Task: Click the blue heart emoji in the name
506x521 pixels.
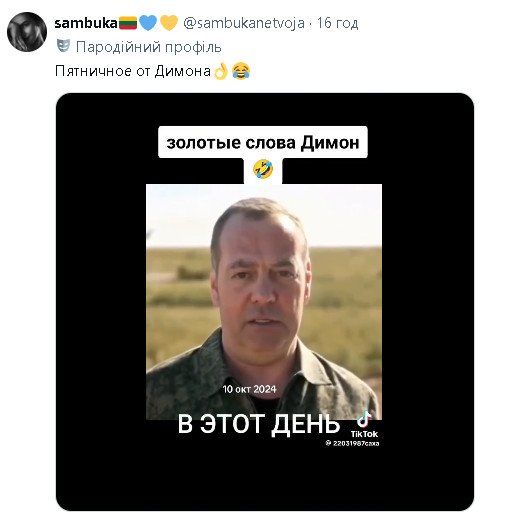Action: [x=148, y=23]
